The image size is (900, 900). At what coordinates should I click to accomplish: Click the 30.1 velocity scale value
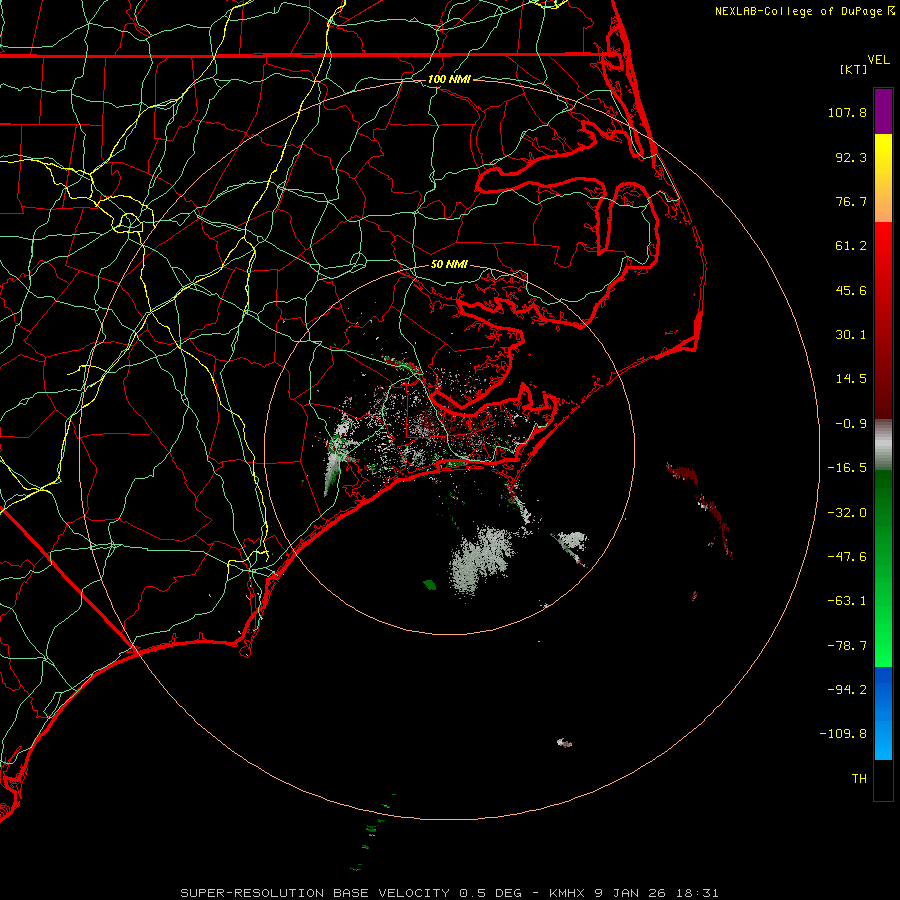coord(851,335)
